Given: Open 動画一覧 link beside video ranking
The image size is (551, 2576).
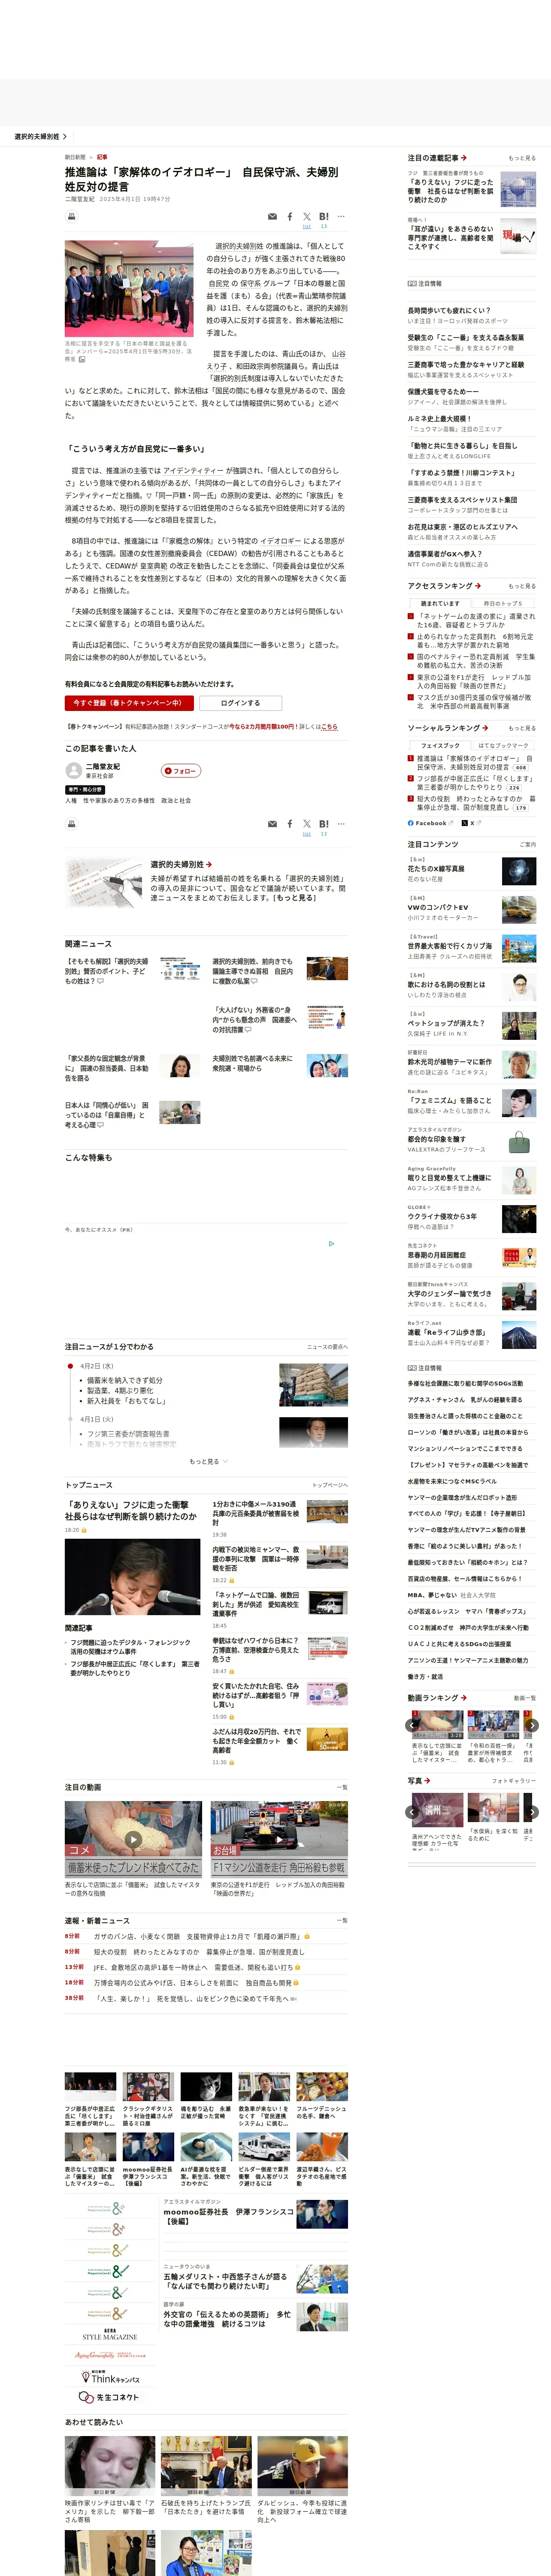Looking at the screenshot, I should click(524, 1698).
